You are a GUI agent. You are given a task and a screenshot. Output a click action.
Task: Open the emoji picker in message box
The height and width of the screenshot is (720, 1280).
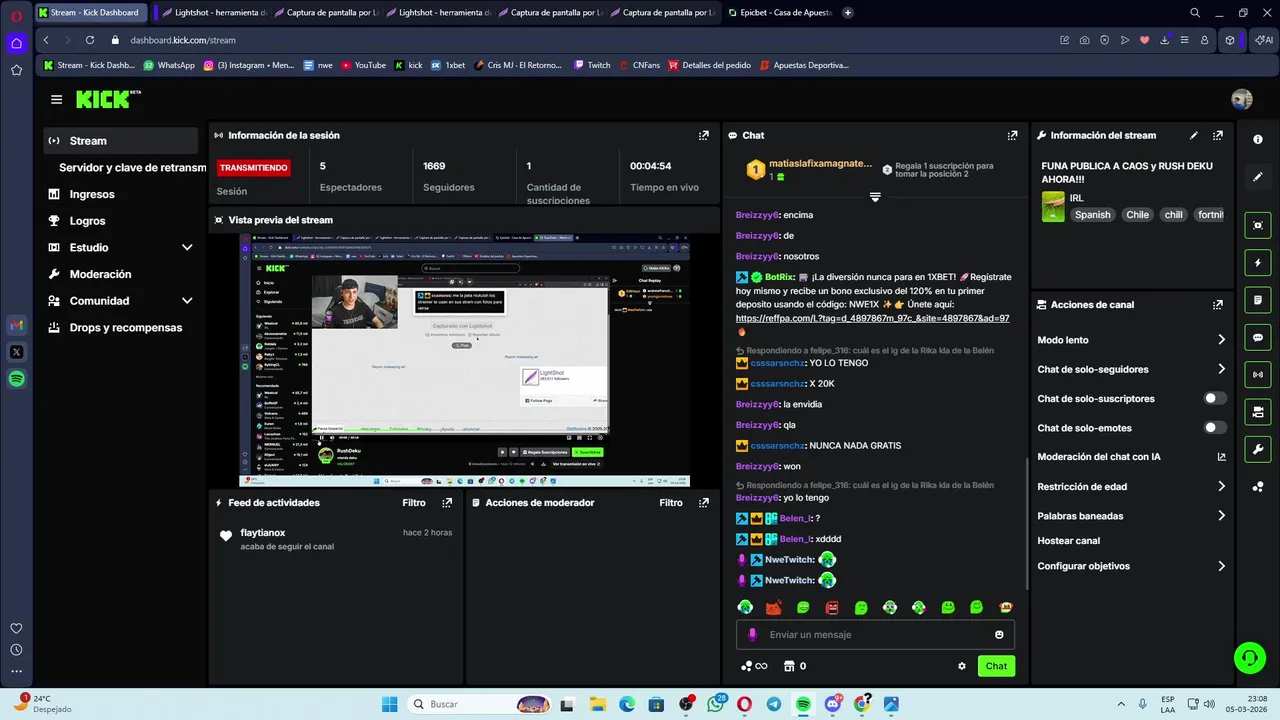coord(999,635)
